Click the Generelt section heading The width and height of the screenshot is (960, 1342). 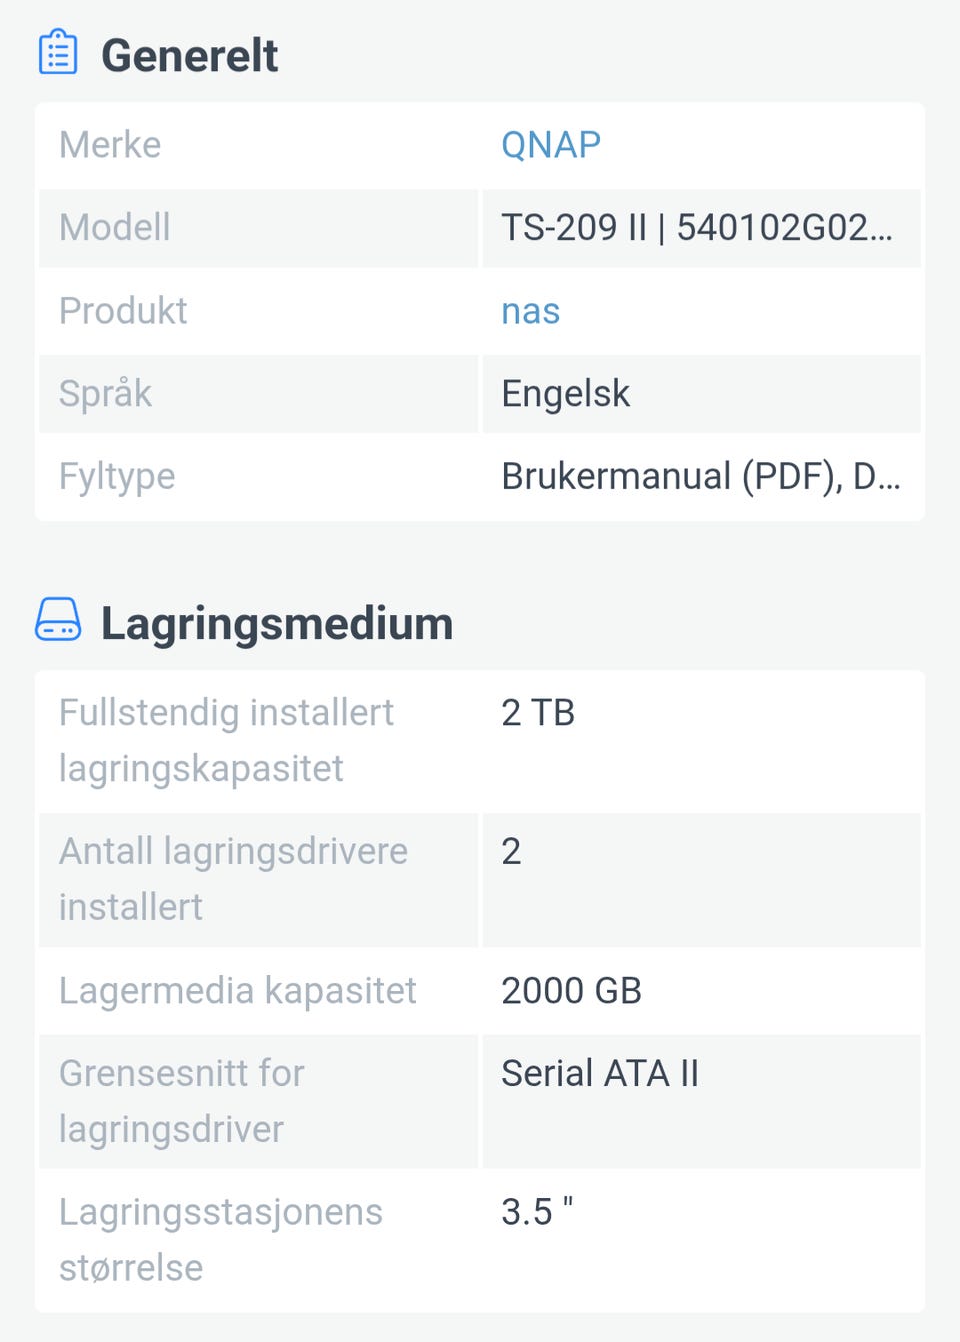tap(189, 55)
